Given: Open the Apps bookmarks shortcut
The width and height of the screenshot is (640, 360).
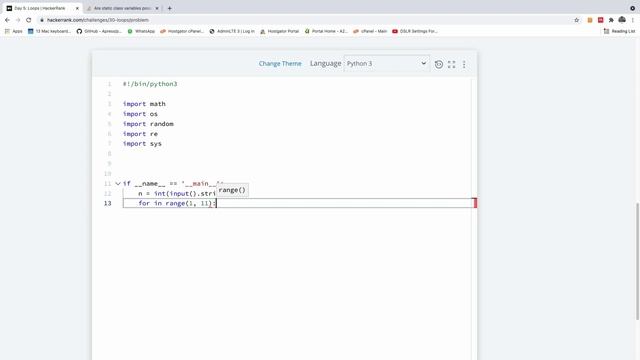Looking at the screenshot, I should 13,31.
